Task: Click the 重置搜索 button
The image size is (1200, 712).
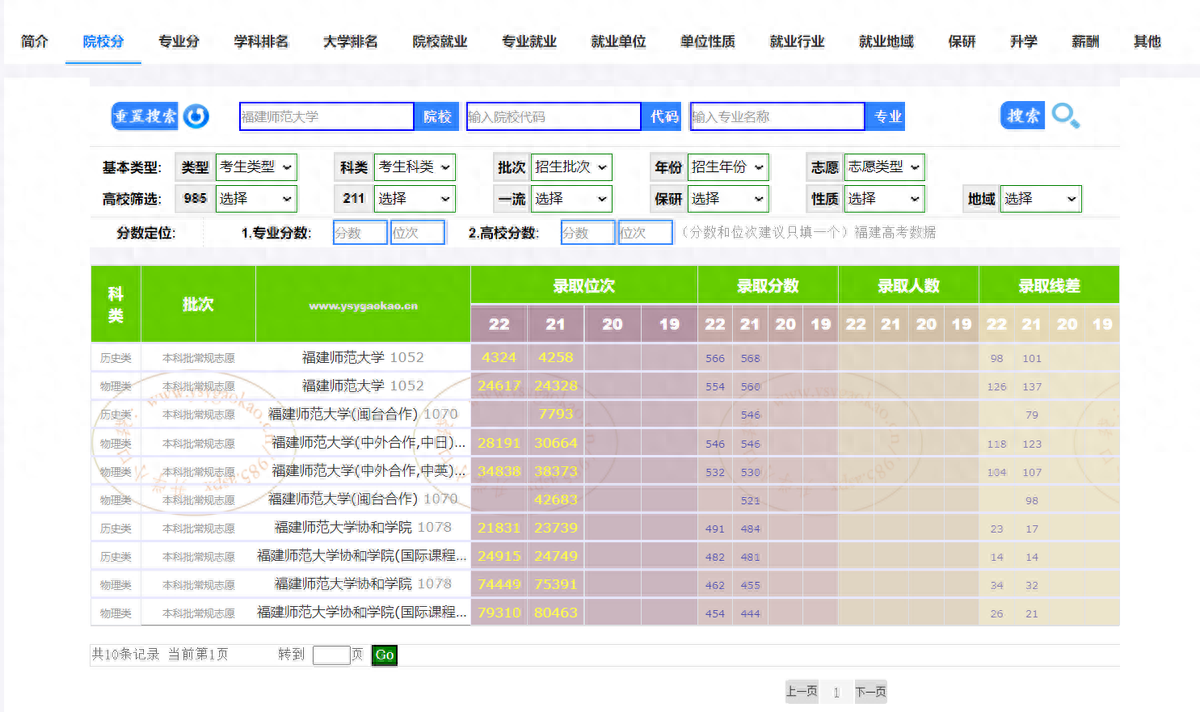Action: point(145,116)
